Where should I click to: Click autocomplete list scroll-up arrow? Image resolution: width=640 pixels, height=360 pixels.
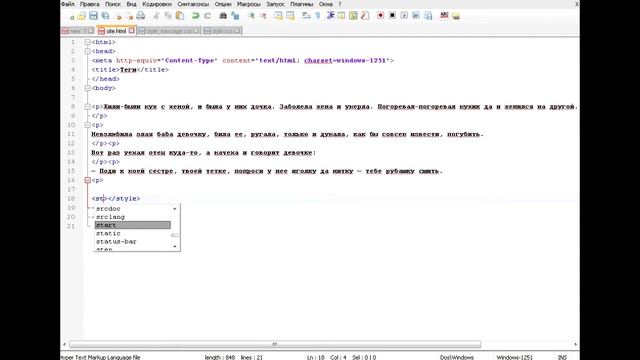[x=175, y=209]
